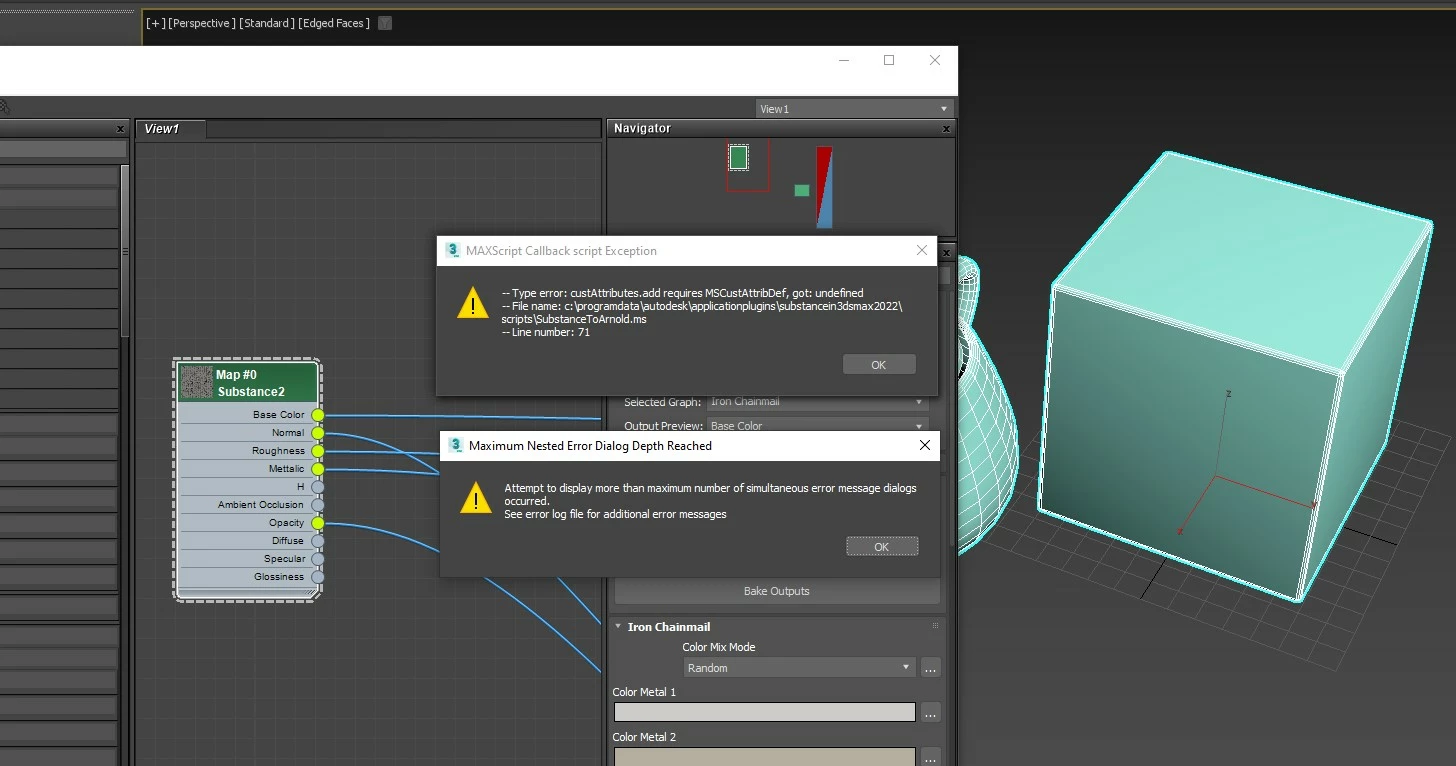The width and height of the screenshot is (1456, 766).
Task: Click the ellipsis button beside Color Mix Mode
Action: click(x=930, y=668)
